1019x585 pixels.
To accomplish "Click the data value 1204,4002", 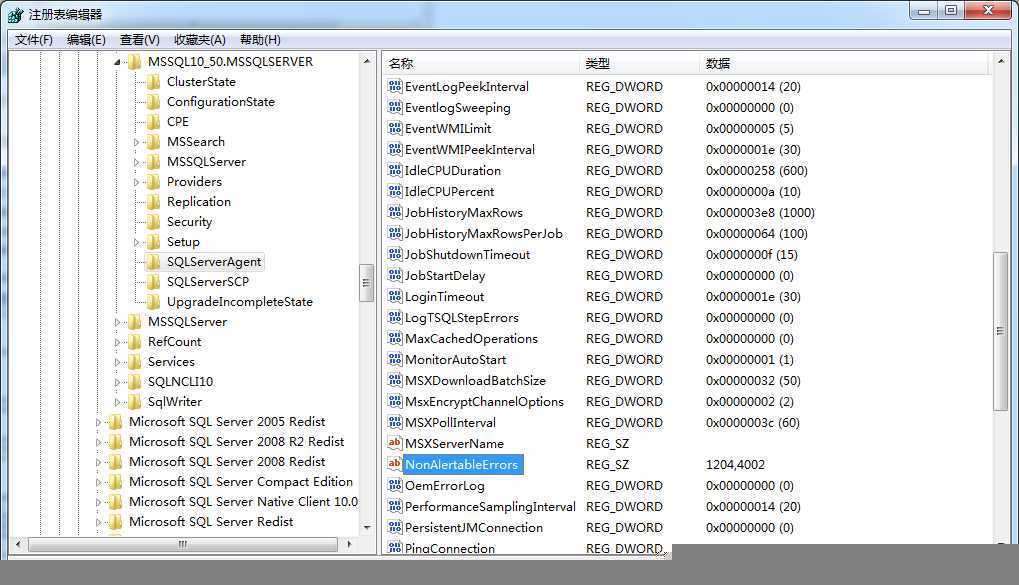I will [x=735, y=465].
